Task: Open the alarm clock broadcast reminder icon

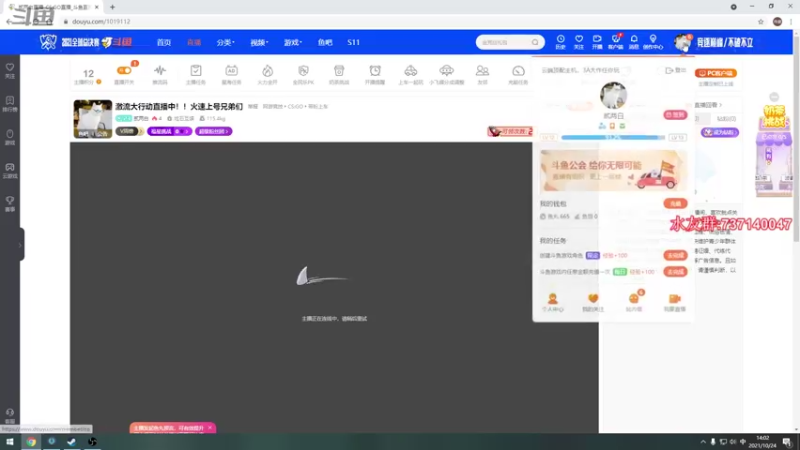Action: click(375, 70)
